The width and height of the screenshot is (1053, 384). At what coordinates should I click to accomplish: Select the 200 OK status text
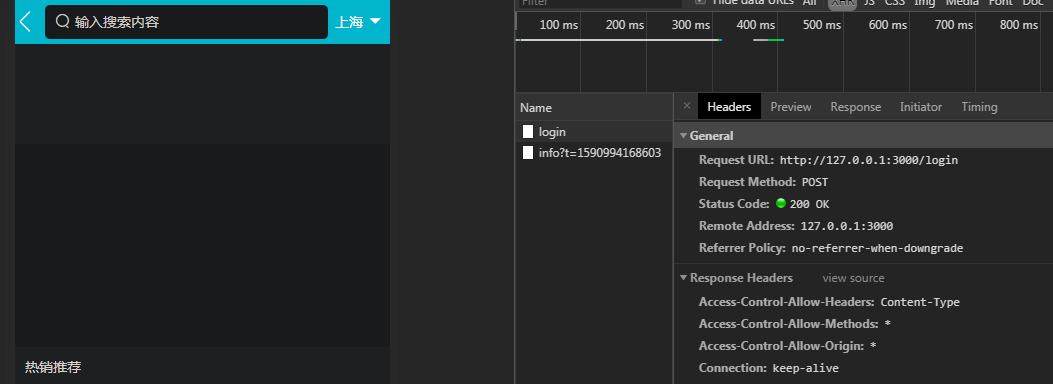point(809,204)
